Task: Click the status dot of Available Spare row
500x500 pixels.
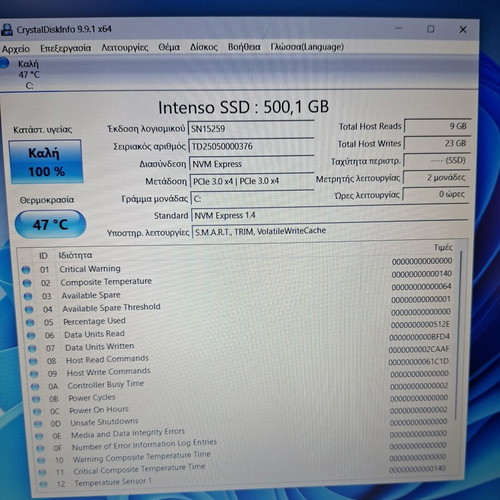Action: [28, 296]
